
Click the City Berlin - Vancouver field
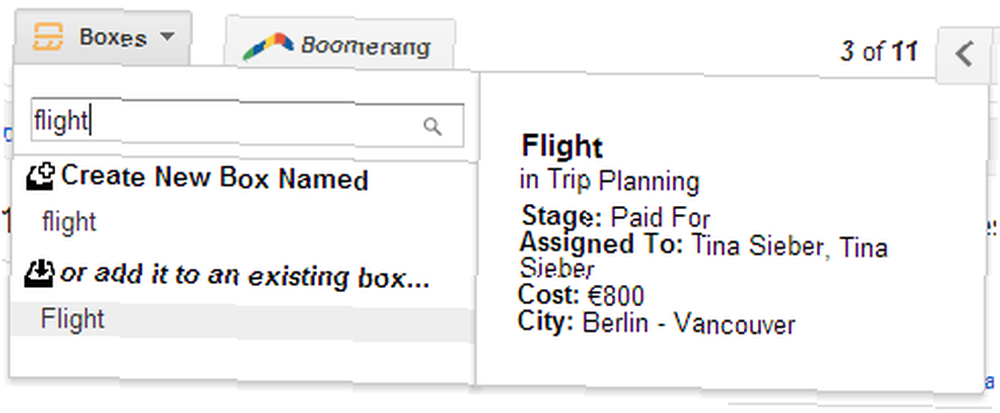click(x=657, y=324)
